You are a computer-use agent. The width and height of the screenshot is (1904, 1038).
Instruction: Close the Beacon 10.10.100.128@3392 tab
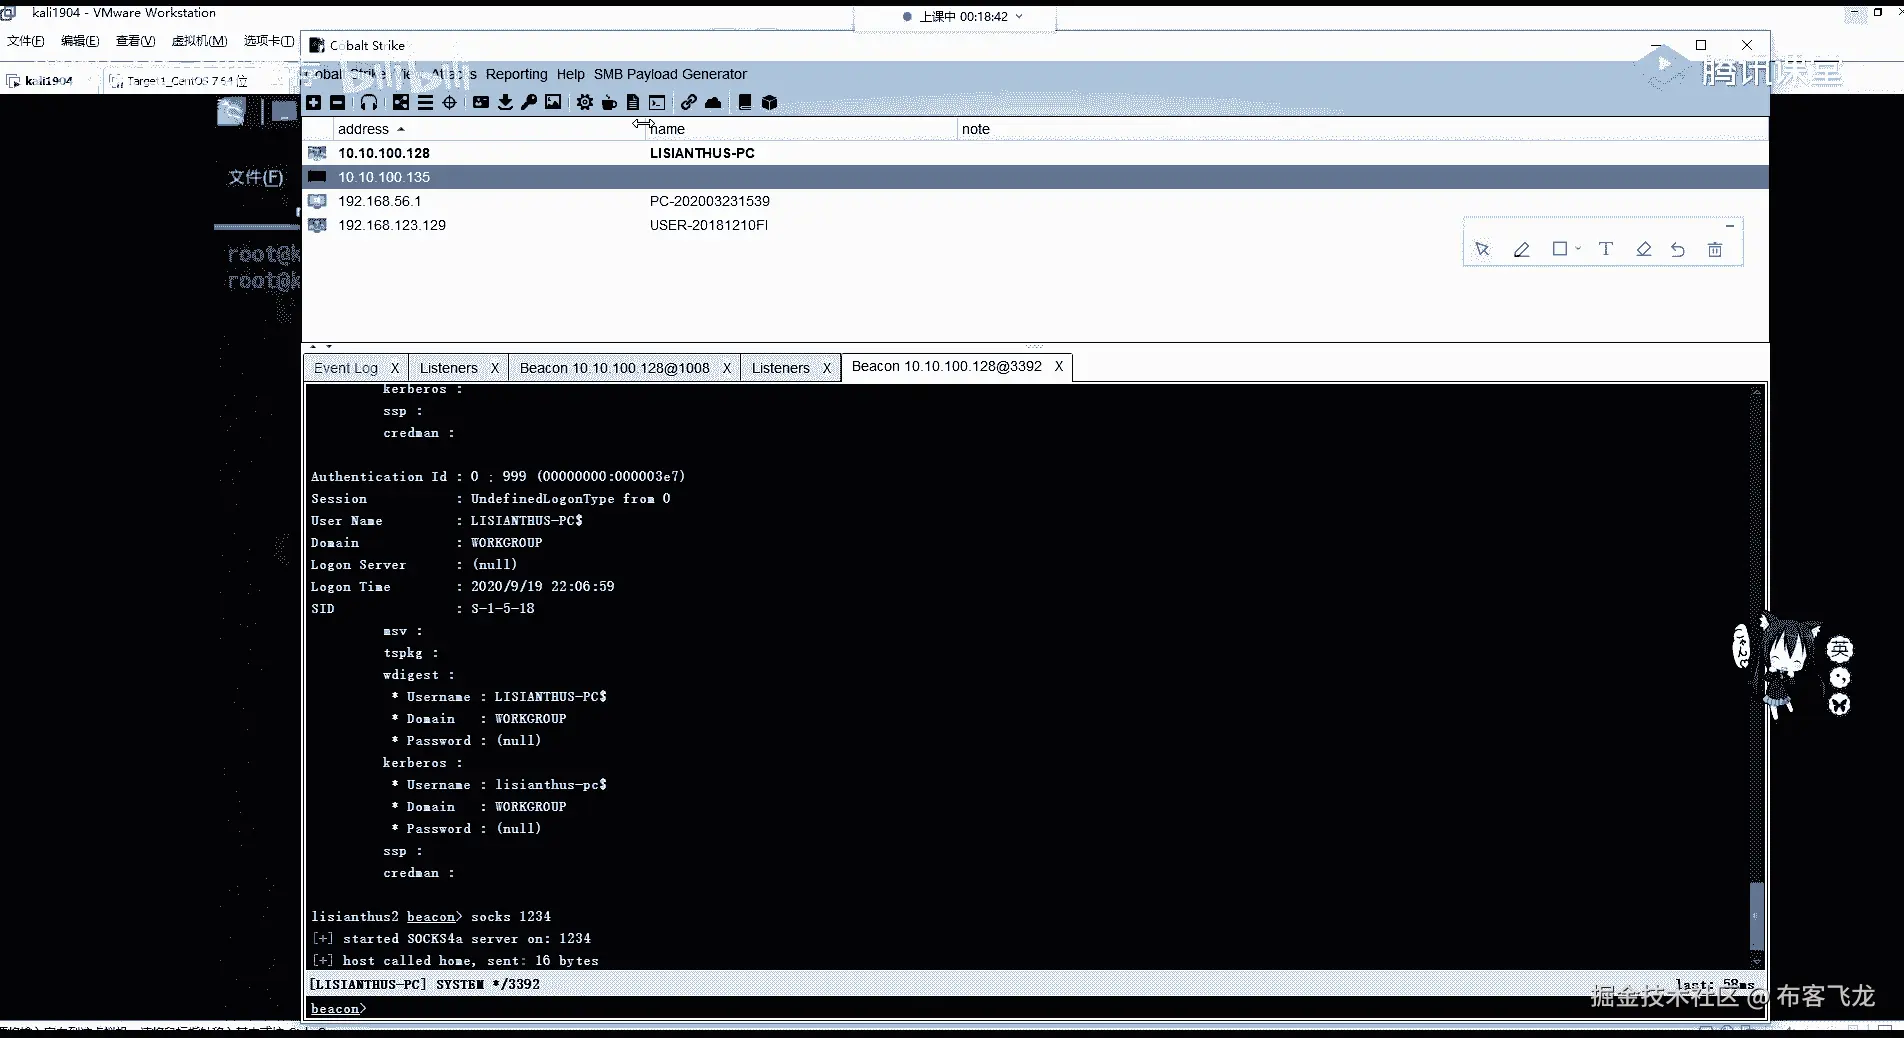pyautogui.click(x=1059, y=366)
